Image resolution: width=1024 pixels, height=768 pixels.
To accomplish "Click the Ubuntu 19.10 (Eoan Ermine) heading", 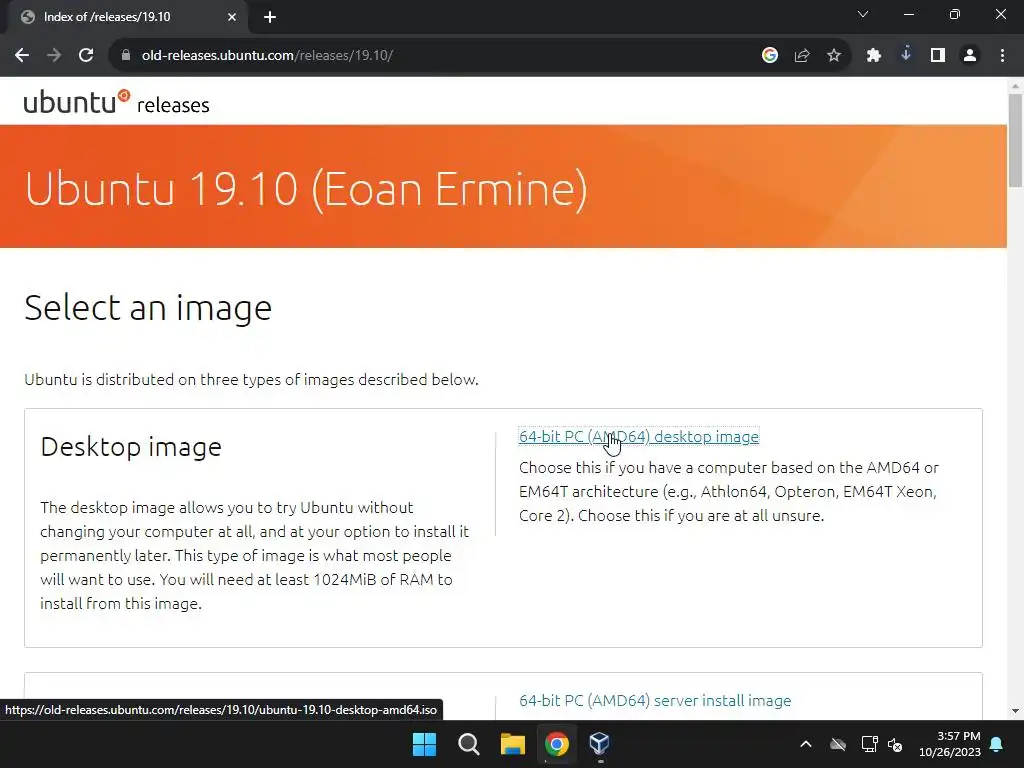I will (306, 189).
